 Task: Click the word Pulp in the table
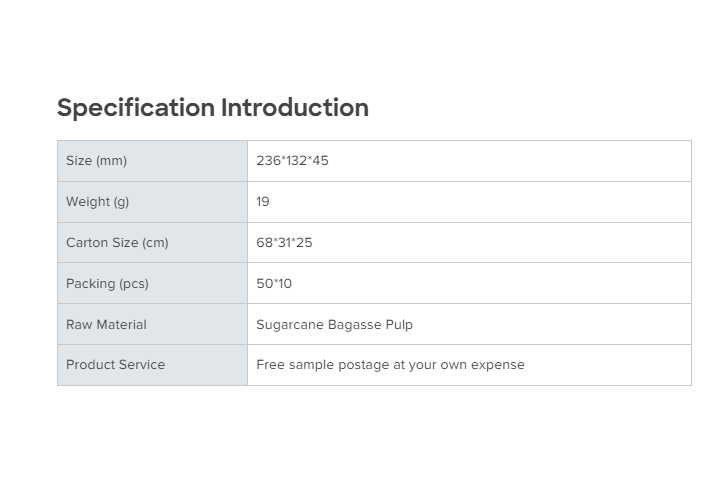(x=399, y=325)
